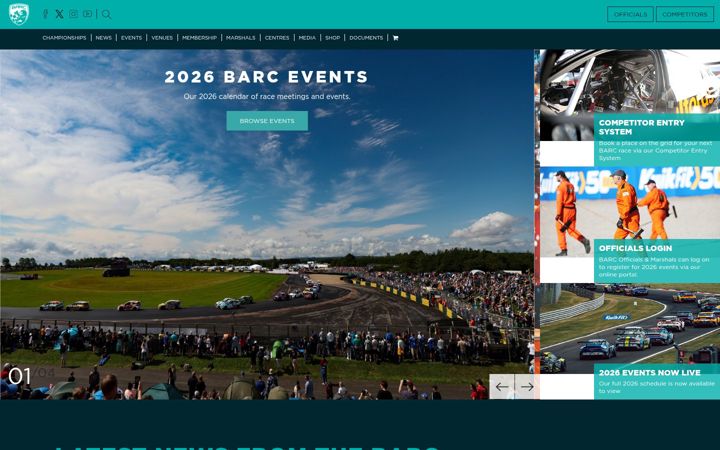Click the BARC shield logo

click(x=19, y=14)
